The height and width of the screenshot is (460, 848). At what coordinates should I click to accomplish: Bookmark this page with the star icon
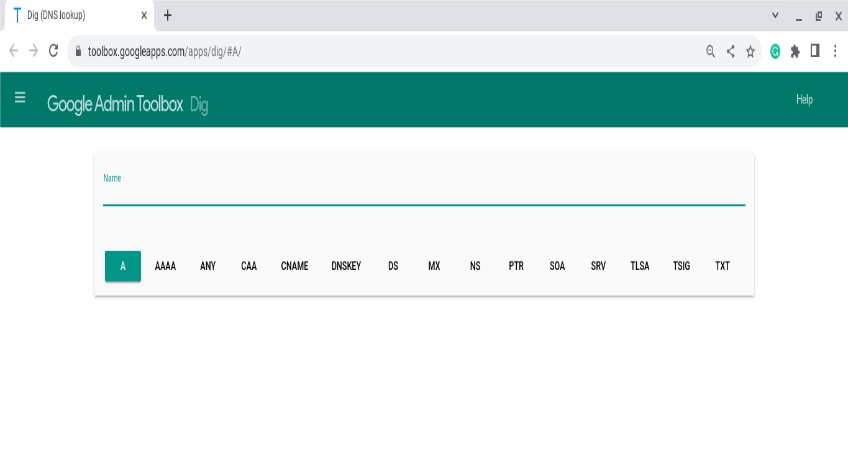click(750, 51)
